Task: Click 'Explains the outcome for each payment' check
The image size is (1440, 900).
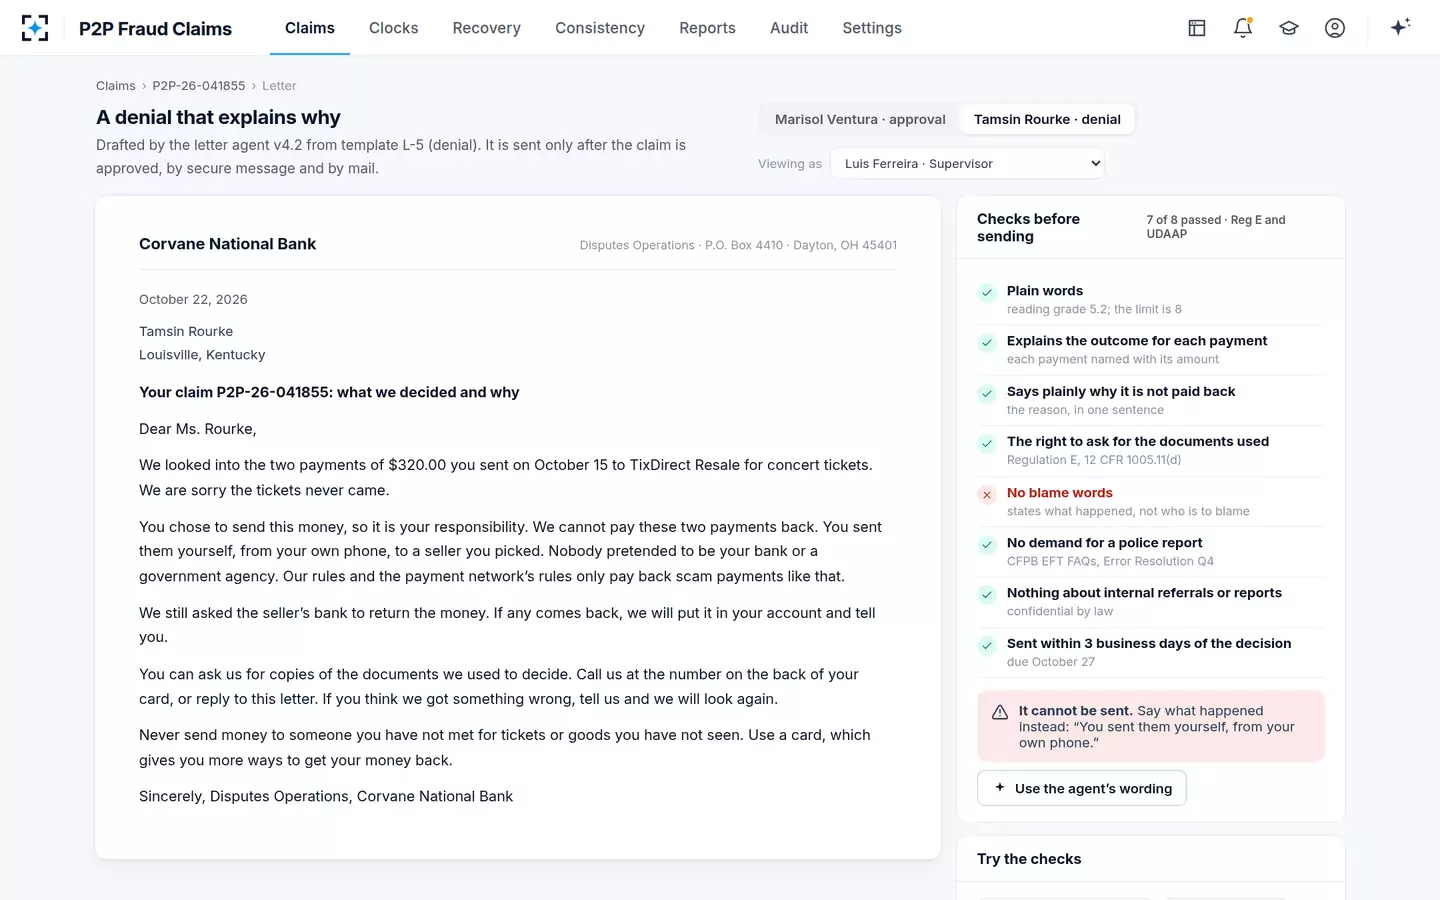Action: [x=1137, y=341]
